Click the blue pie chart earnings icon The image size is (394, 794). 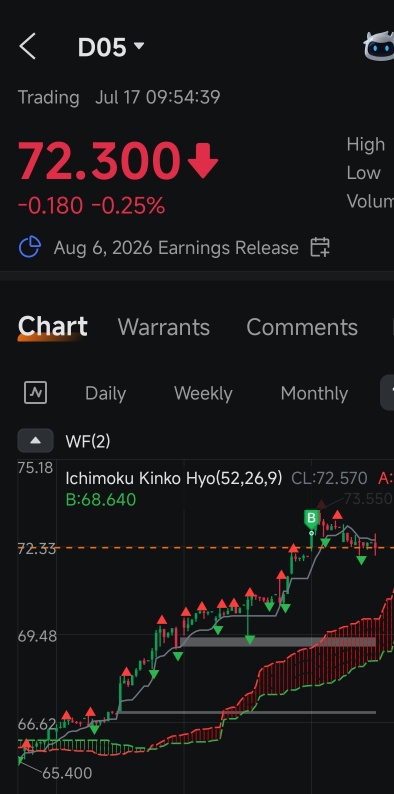(30, 247)
